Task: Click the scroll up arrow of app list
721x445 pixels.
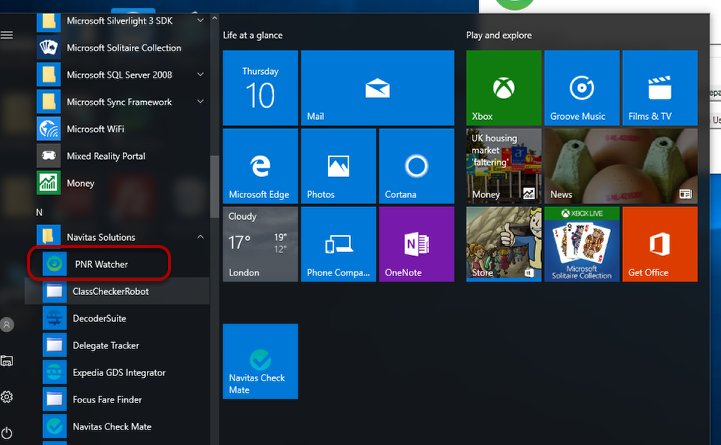Action: pos(214,19)
